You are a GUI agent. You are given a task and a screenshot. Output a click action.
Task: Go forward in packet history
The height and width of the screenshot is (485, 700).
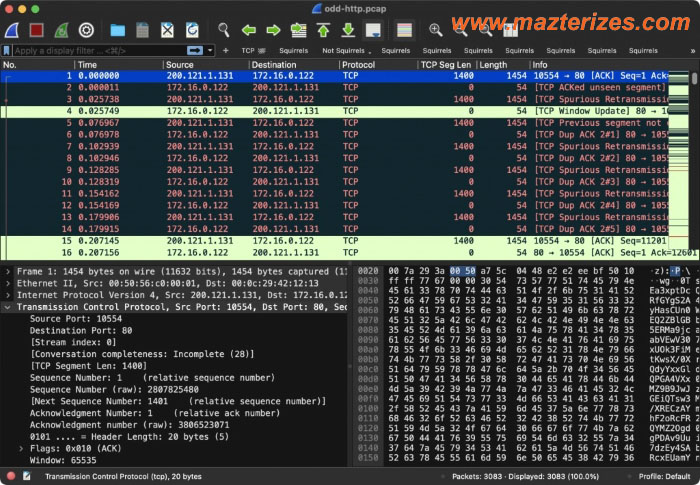tap(273, 30)
